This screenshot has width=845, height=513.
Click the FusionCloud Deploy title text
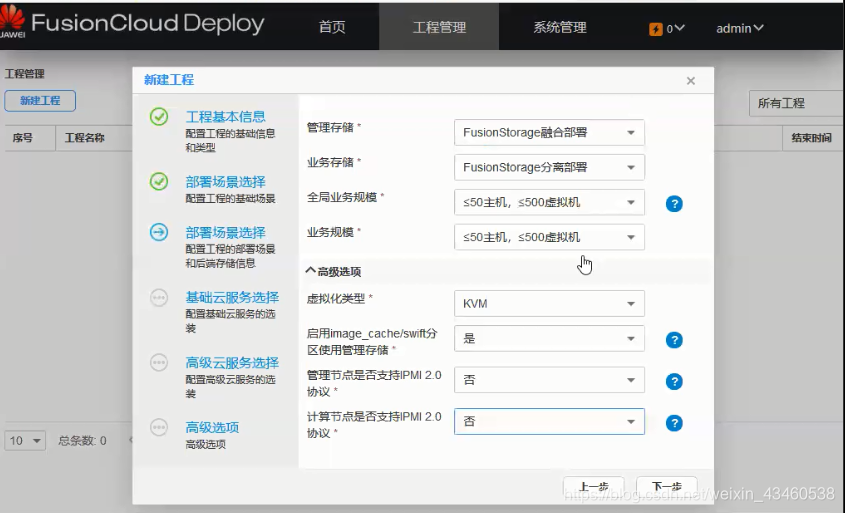click(x=148, y=23)
